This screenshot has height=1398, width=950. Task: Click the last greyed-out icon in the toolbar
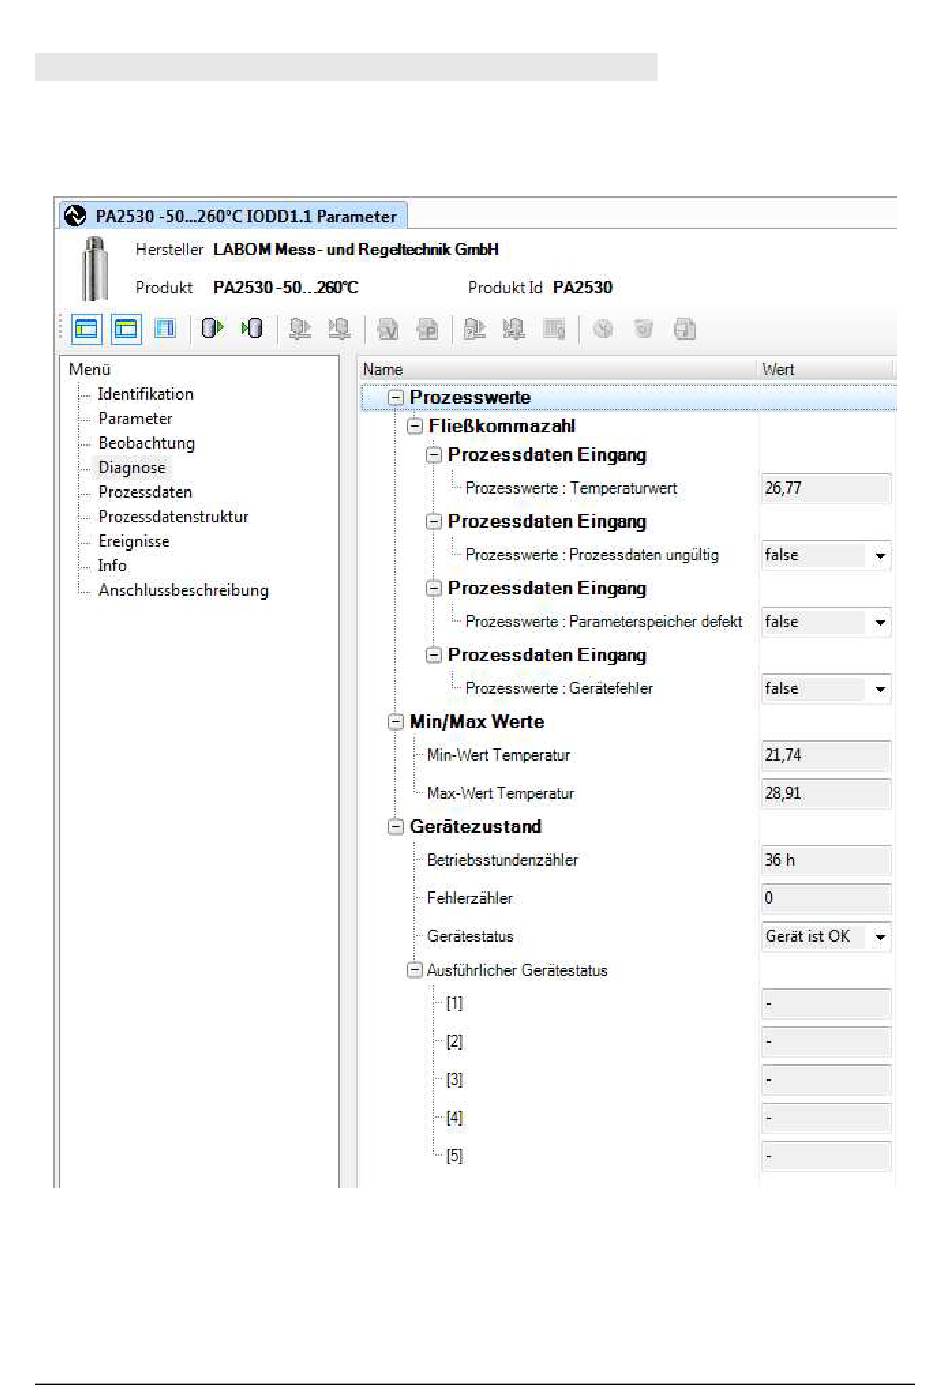(685, 329)
